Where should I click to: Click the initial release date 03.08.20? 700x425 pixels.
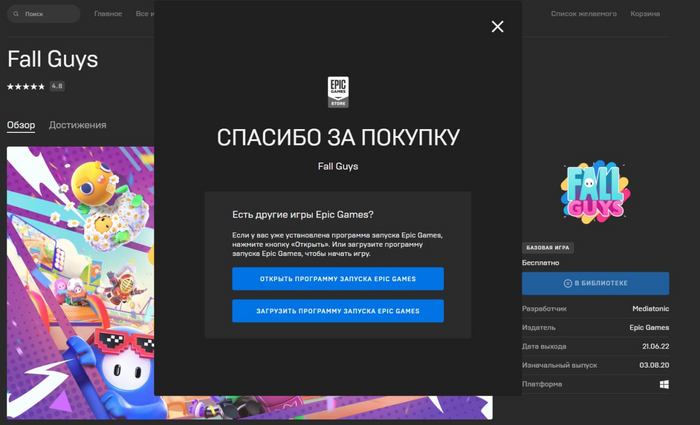(x=654, y=365)
